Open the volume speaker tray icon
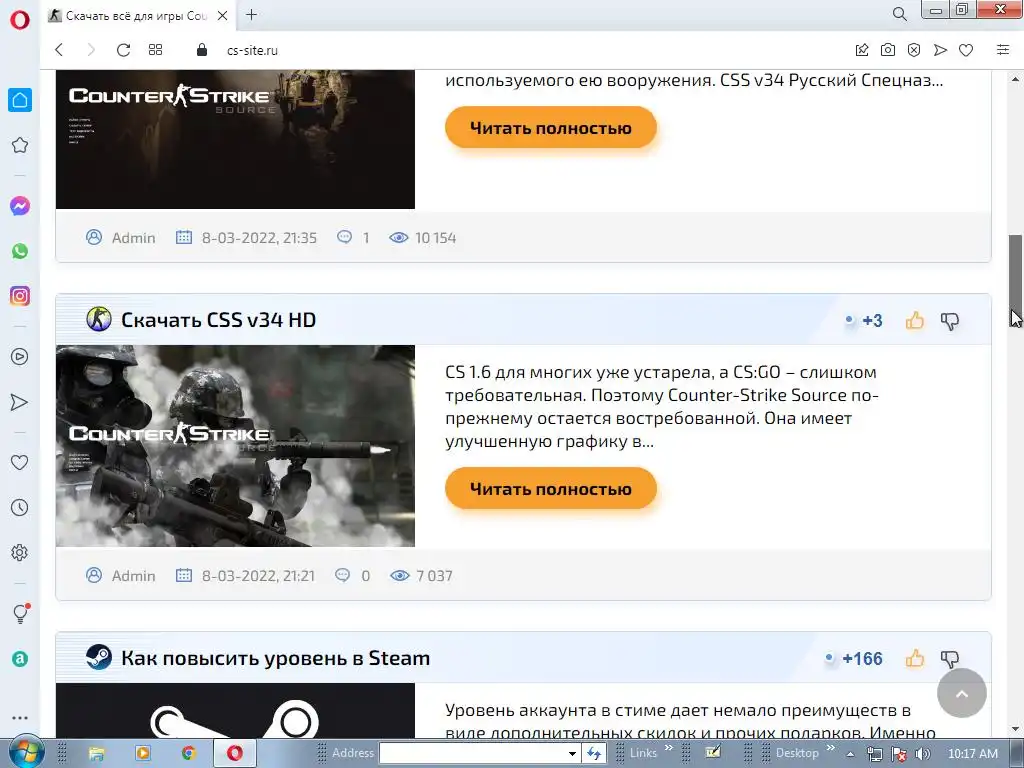 click(923, 754)
